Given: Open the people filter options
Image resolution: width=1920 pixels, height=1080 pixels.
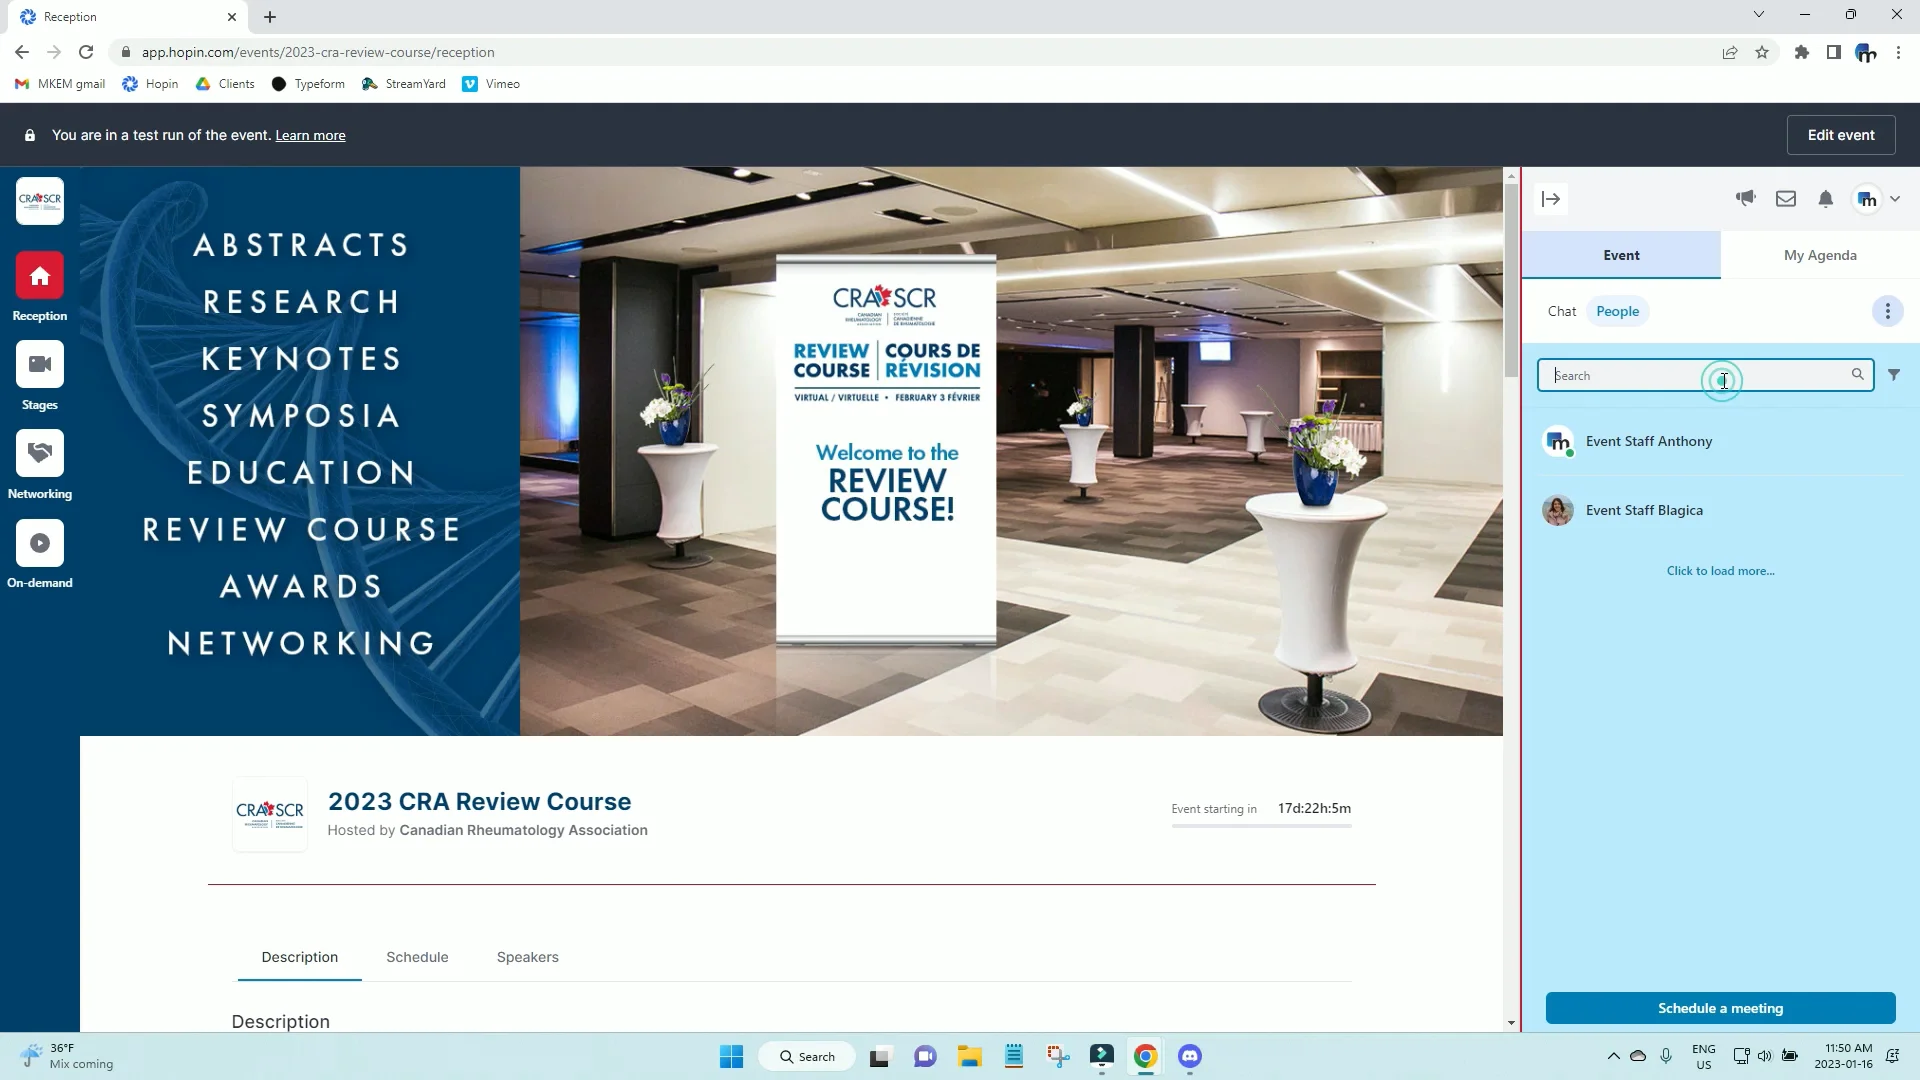Looking at the screenshot, I should (x=1895, y=375).
